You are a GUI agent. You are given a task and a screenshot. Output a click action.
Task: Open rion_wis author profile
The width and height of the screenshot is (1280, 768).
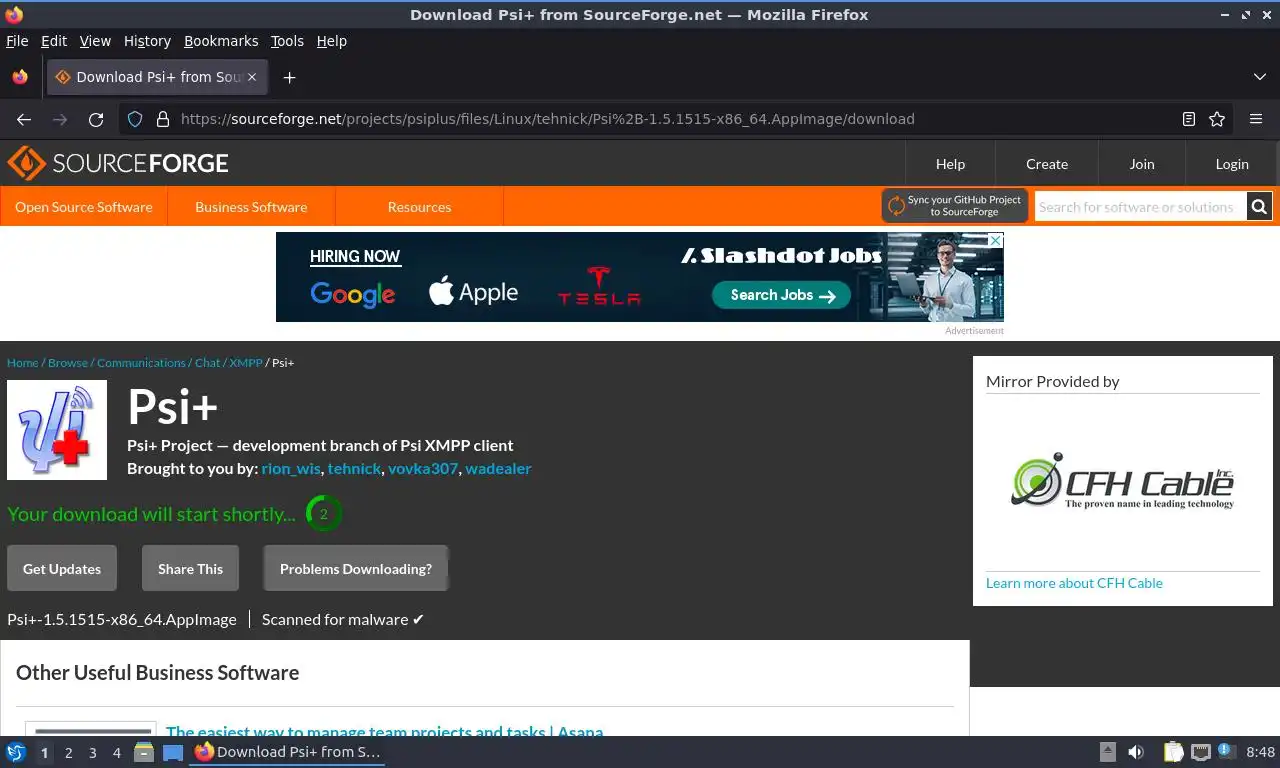291,468
